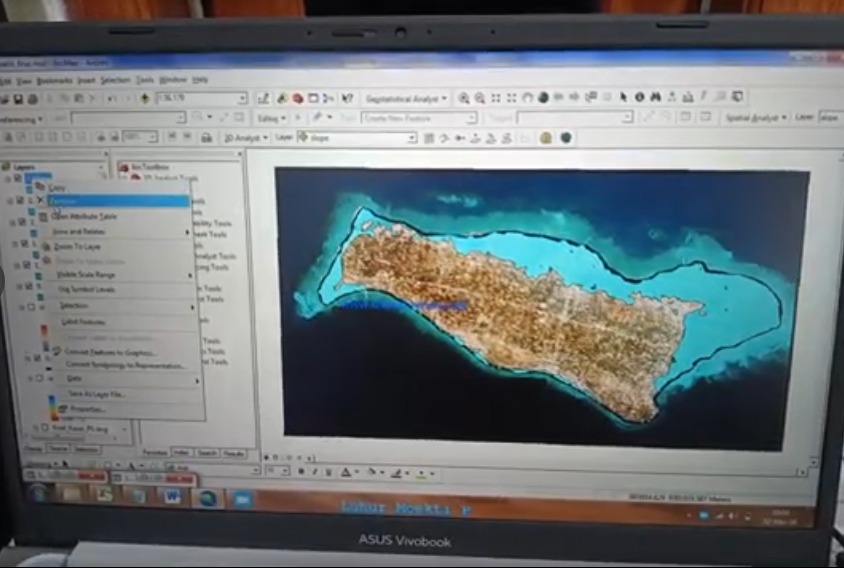Click the What's This help pointer
Screen dimensions: 844x568
[347, 98]
